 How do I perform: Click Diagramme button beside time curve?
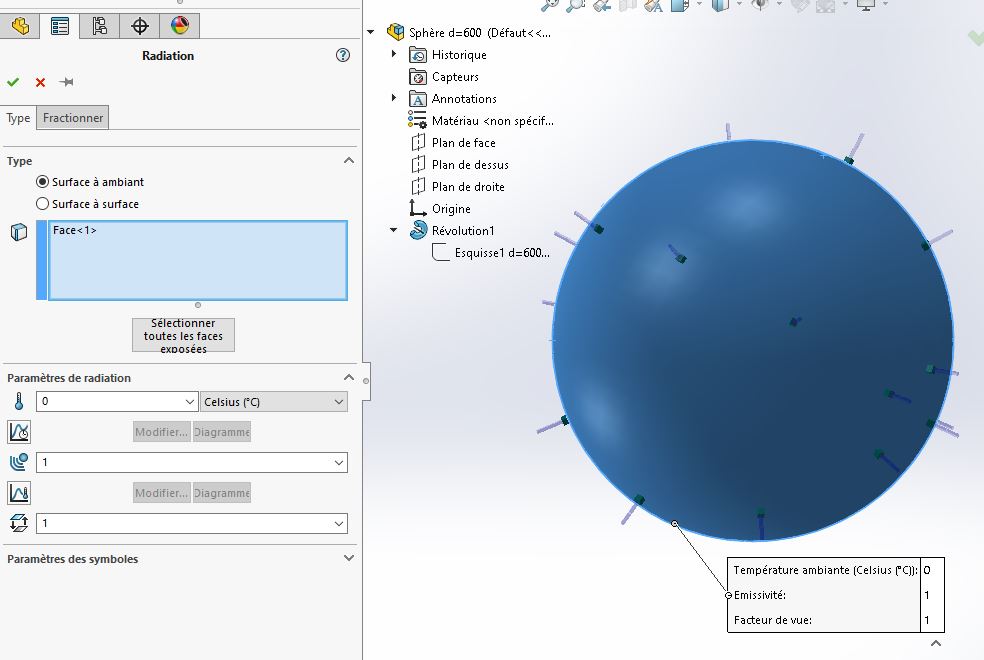[222, 432]
